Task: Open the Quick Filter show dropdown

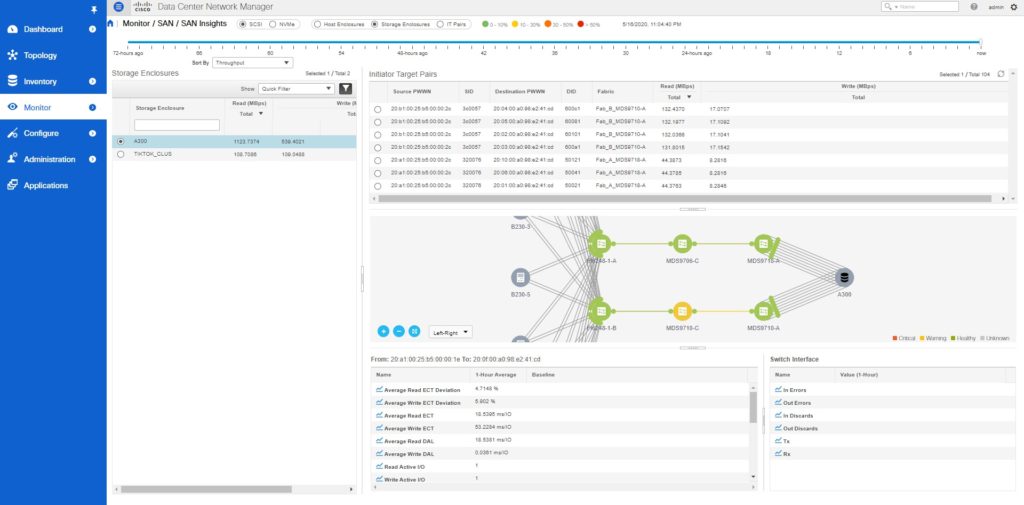Action: coord(296,89)
